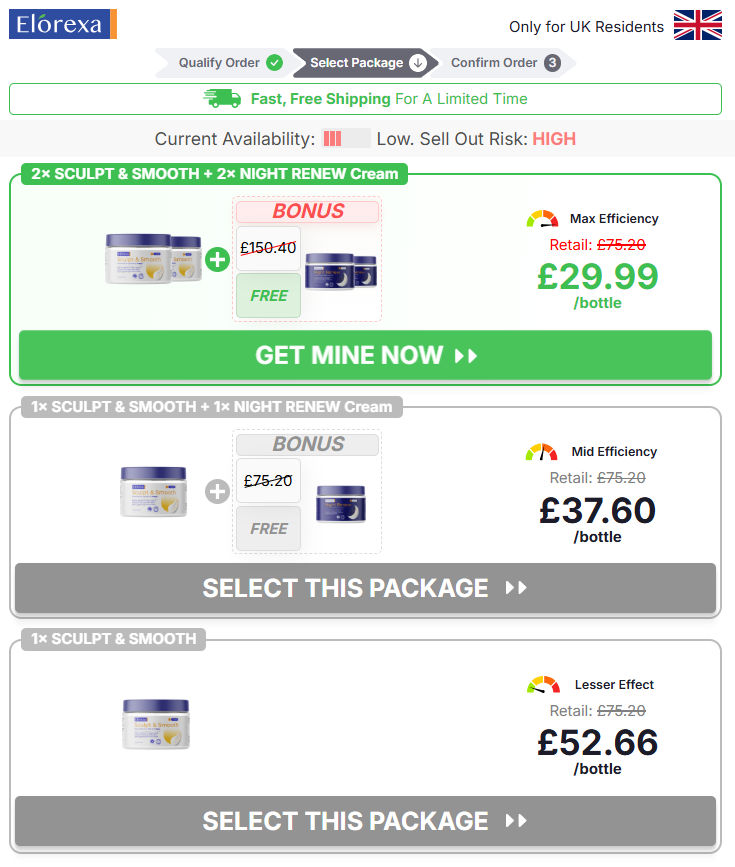Click the two Sculpt & Smooth jars image

click(154, 259)
